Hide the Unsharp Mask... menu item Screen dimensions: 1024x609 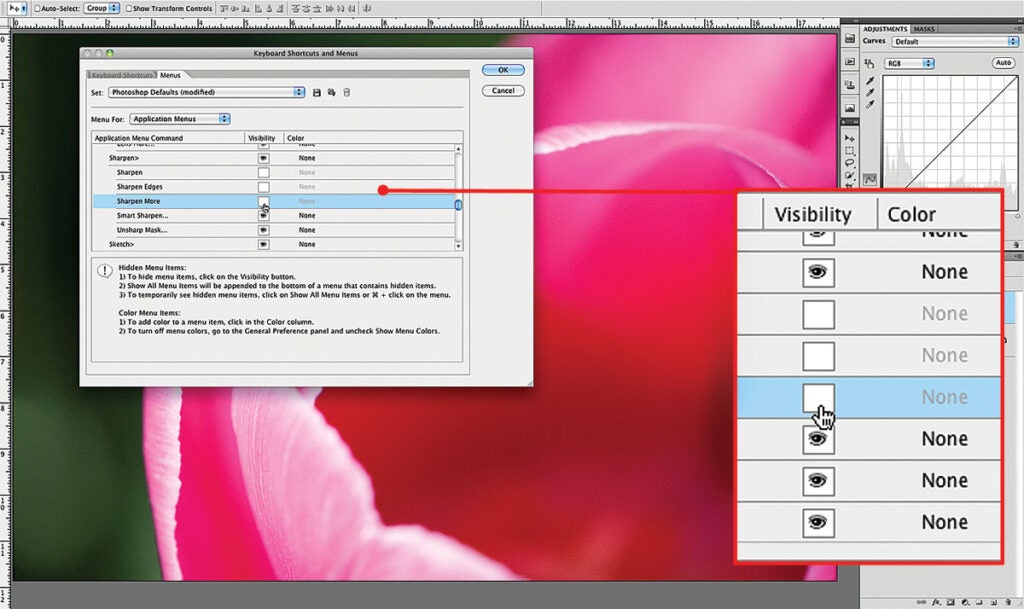pyautogui.click(x=263, y=230)
